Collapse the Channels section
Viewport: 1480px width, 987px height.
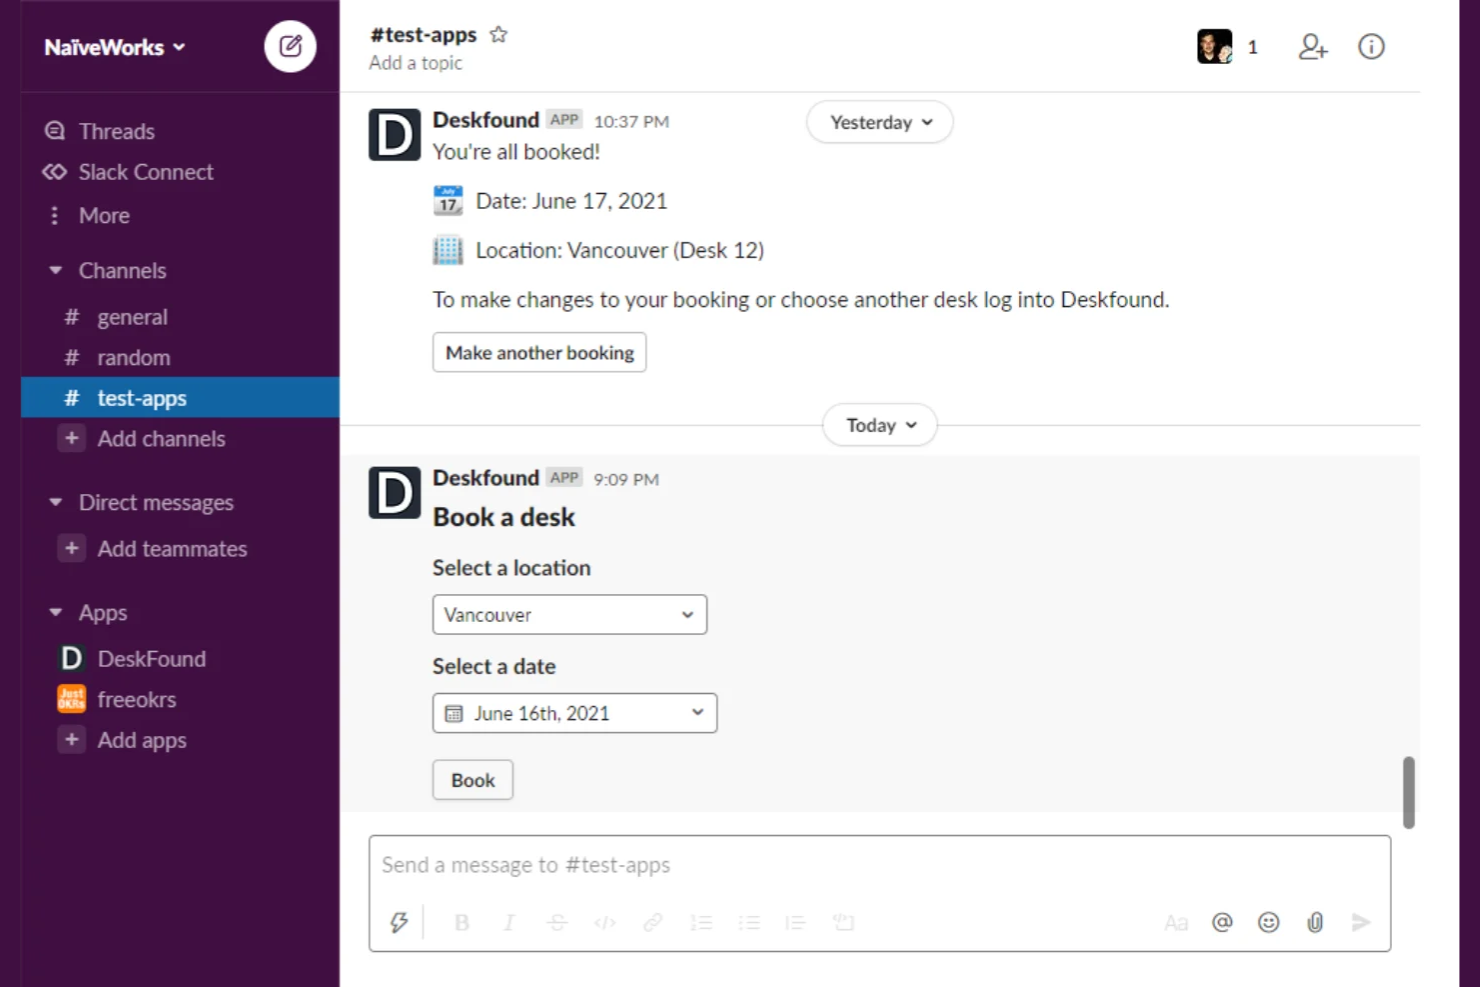(56, 270)
